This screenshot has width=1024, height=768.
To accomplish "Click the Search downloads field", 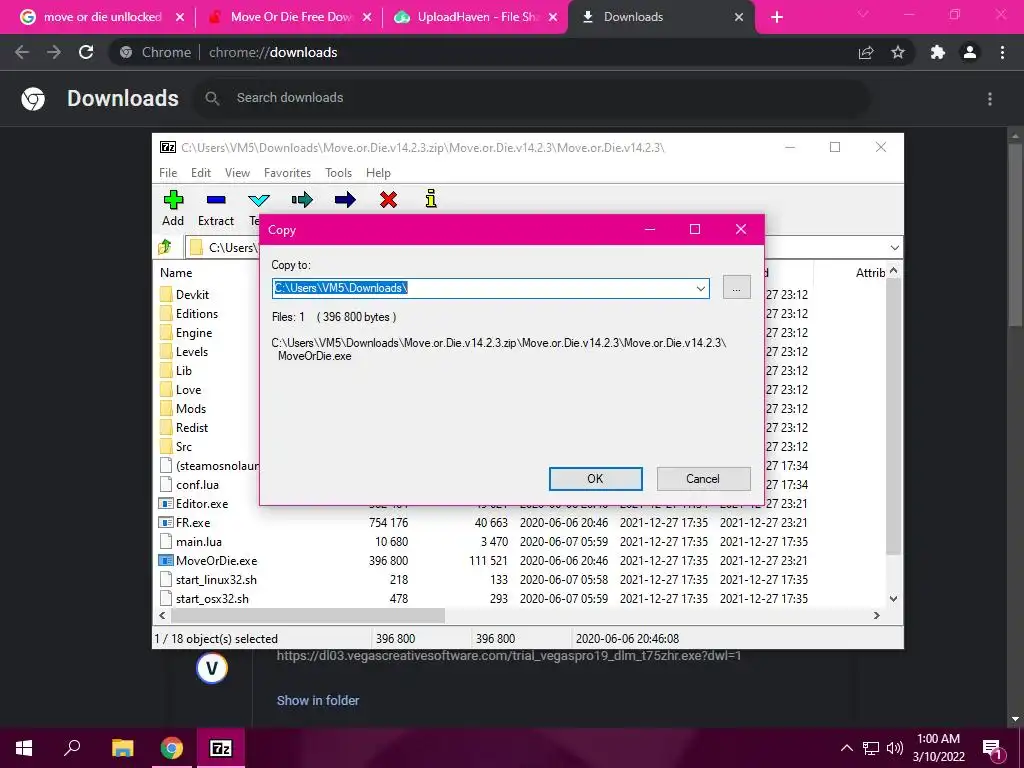I will [532, 98].
